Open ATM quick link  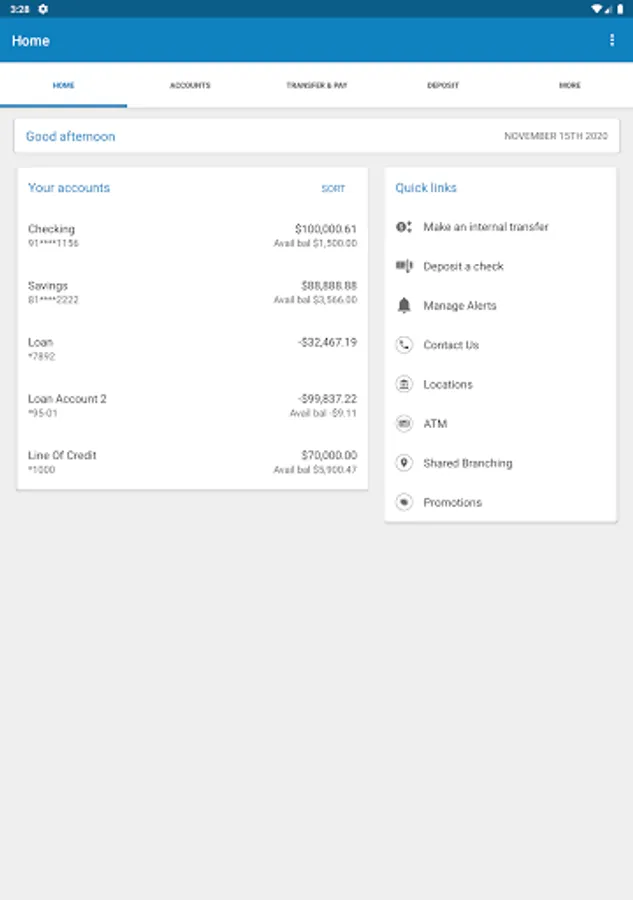click(x=500, y=424)
